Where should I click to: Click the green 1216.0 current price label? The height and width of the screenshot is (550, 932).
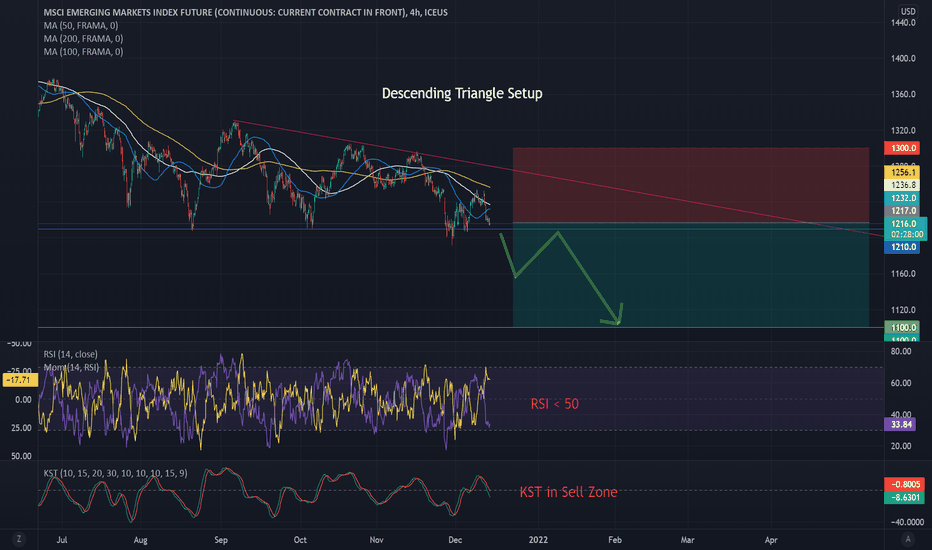[x=905, y=224]
